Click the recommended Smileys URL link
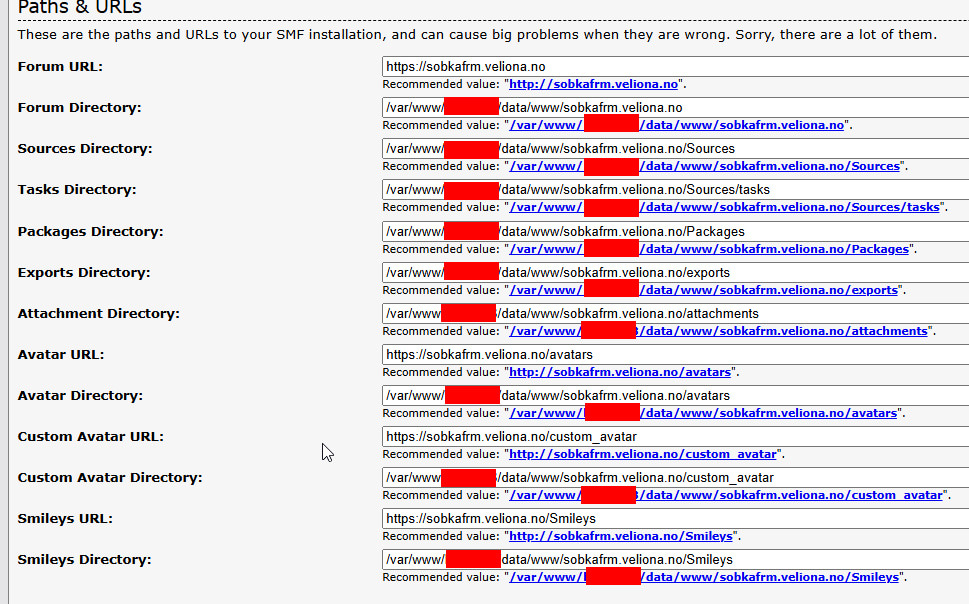969x604 pixels. pos(622,536)
